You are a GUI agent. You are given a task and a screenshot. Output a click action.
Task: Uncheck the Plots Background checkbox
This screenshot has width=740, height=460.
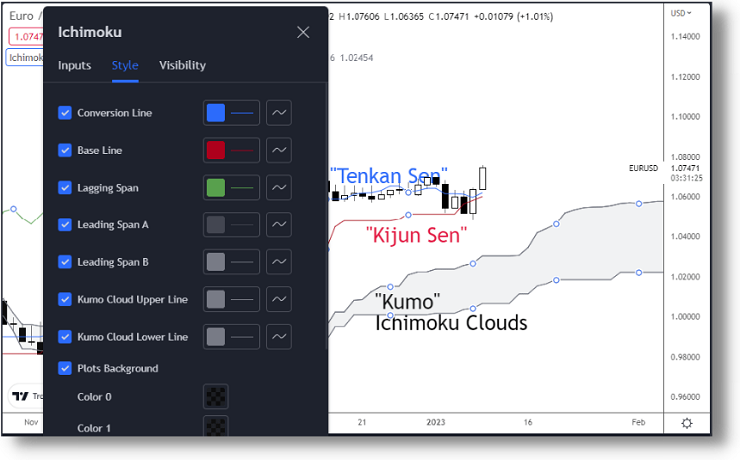(65, 368)
